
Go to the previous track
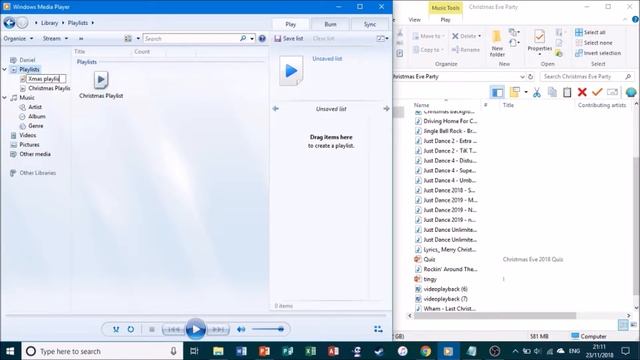click(173, 329)
